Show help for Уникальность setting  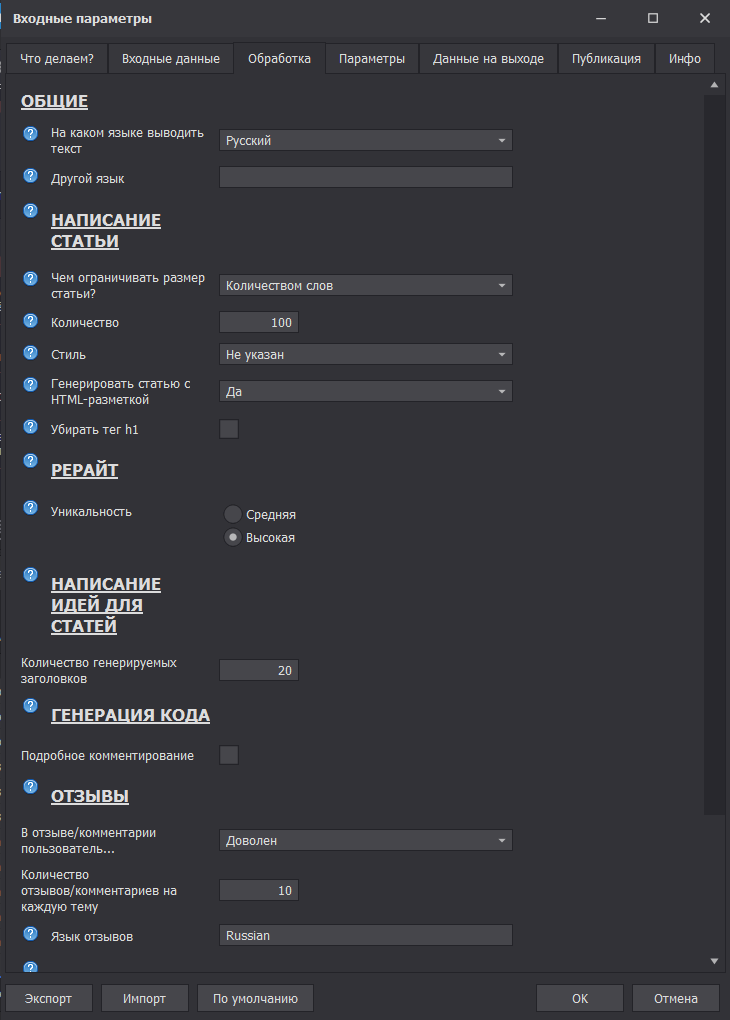[31, 508]
